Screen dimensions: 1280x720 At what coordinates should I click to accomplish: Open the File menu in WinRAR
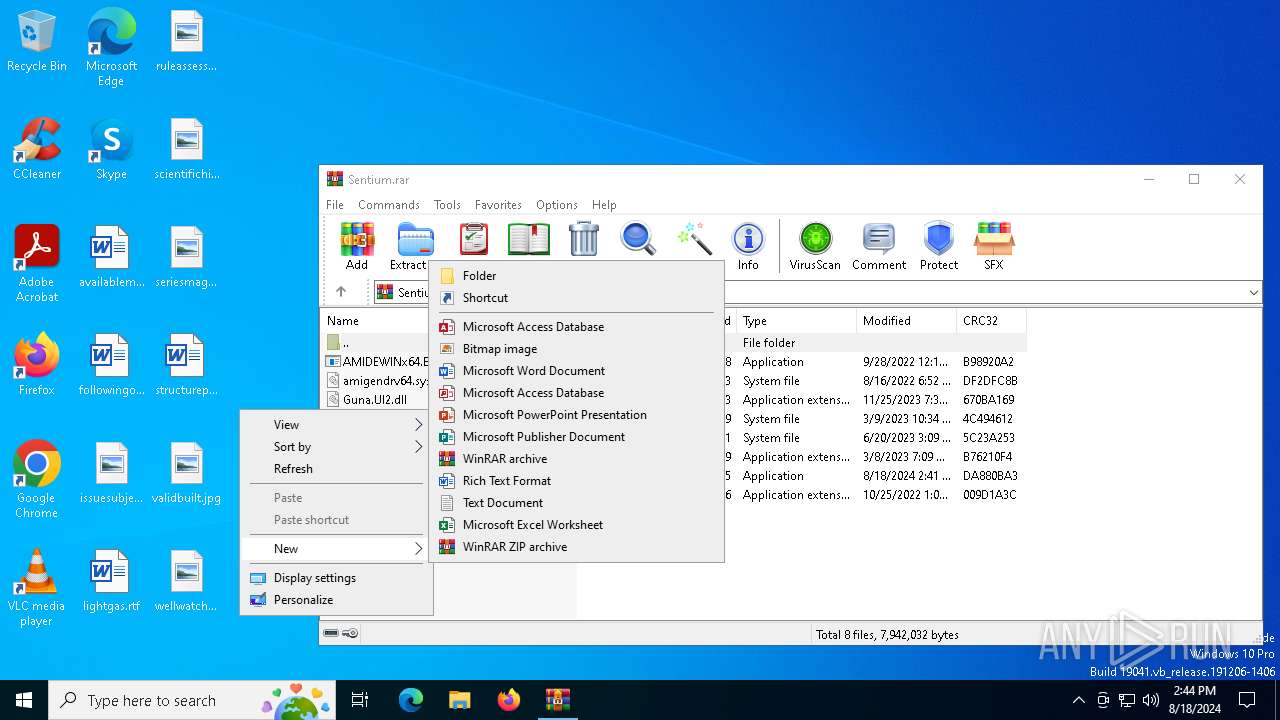tap(335, 205)
